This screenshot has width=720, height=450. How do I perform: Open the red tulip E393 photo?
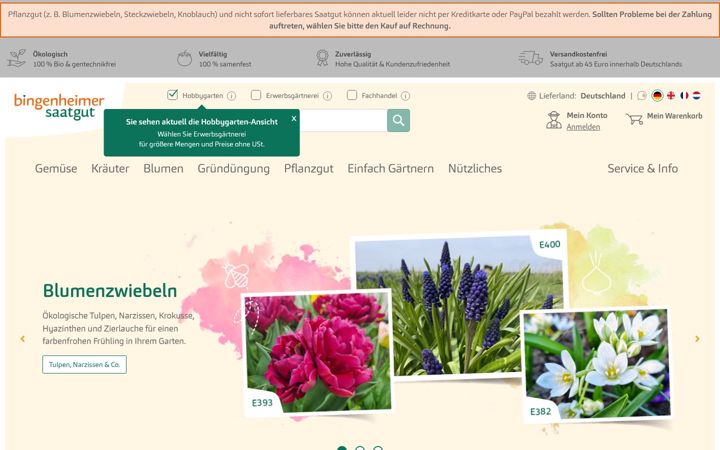(x=318, y=353)
